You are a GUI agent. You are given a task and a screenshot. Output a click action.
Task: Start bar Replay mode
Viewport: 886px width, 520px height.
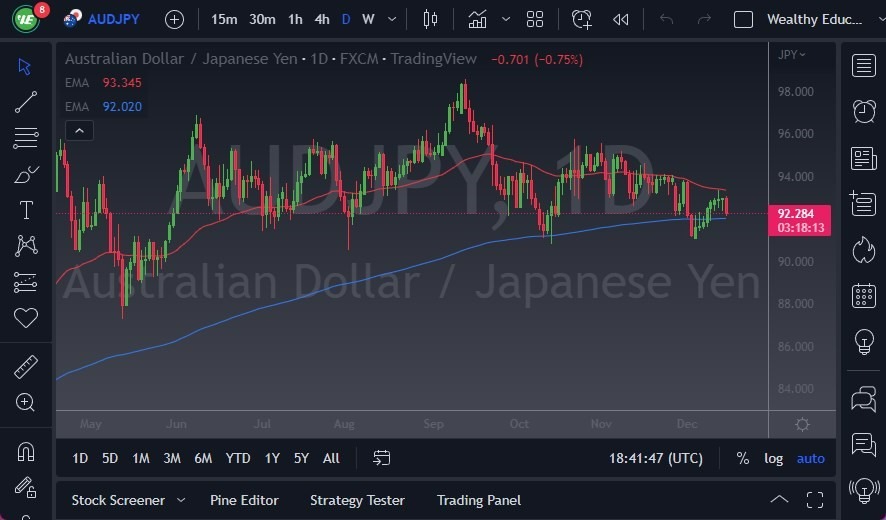(620, 20)
